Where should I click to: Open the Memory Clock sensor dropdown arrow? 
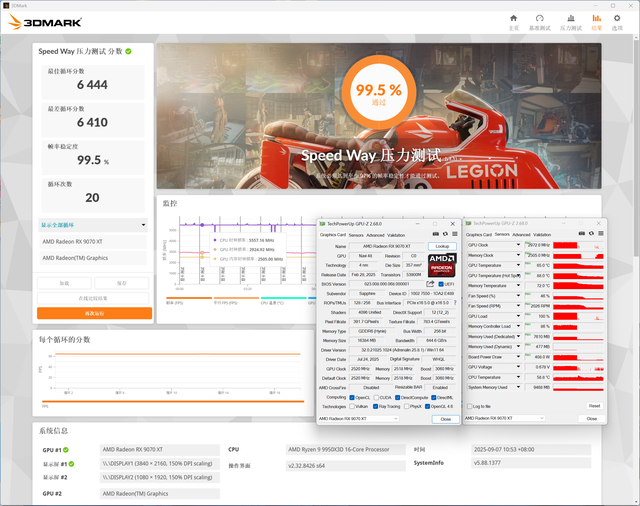tap(518, 255)
